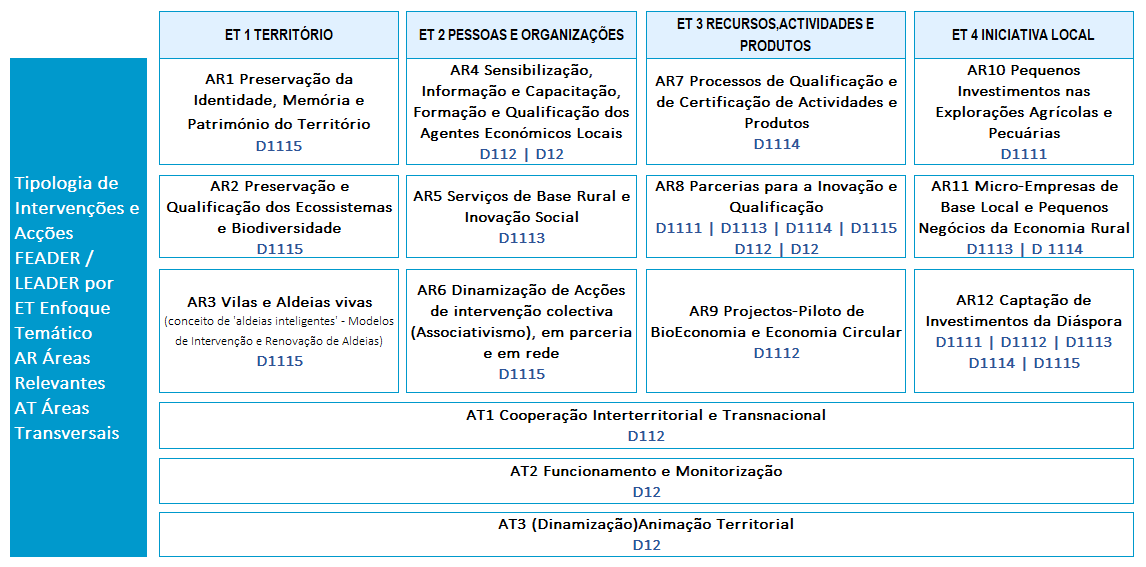This screenshot has width=1146, height=567.
Task: Select the ET 1 TERRITÓRIO header
Action: 278,35
